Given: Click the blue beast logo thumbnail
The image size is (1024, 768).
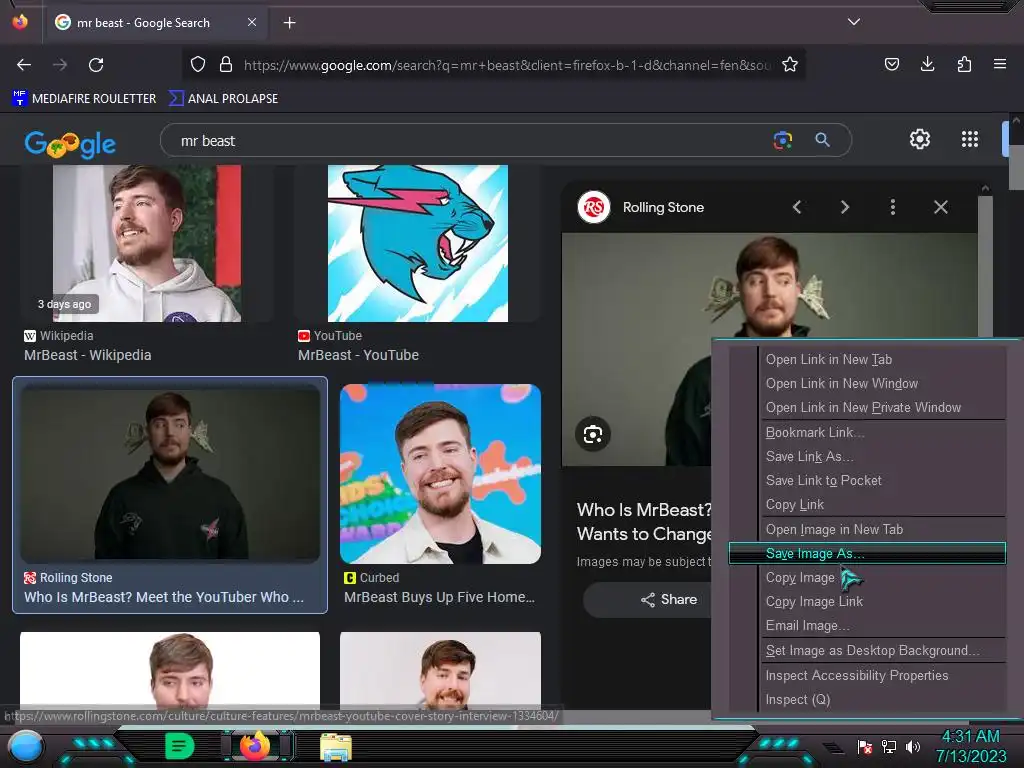Looking at the screenshot, I should 418,243.
